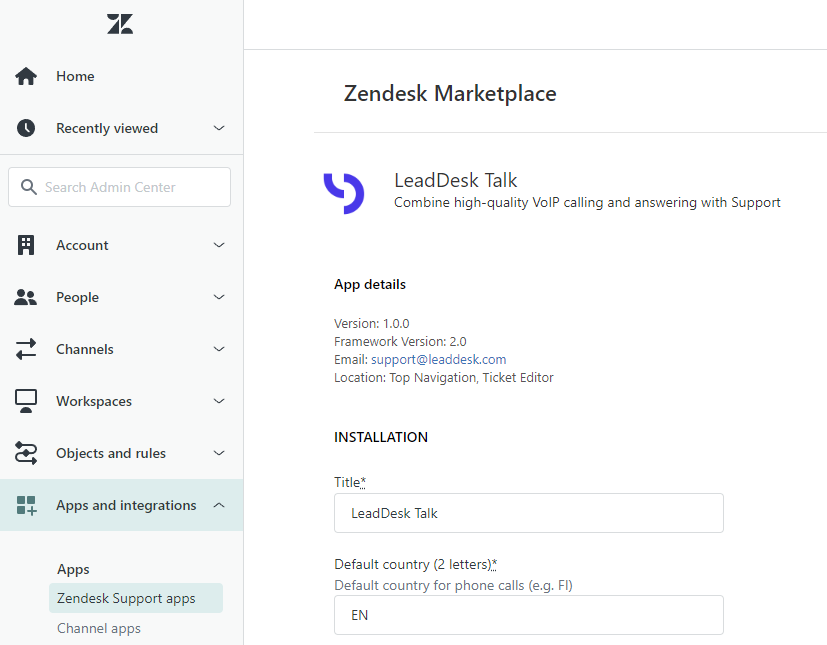Click the Zendesk logo icon
827x645 pixels.
[x=120, y=24]
